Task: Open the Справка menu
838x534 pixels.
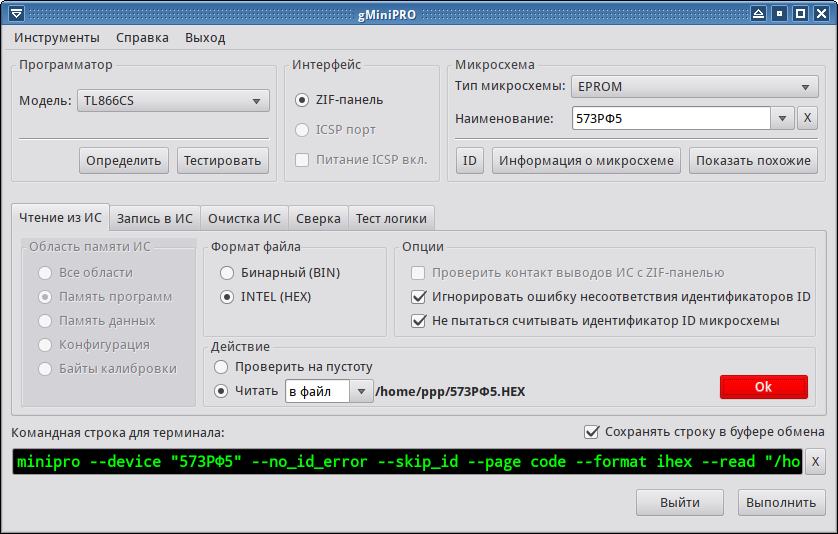Action: tap(142, 37)
